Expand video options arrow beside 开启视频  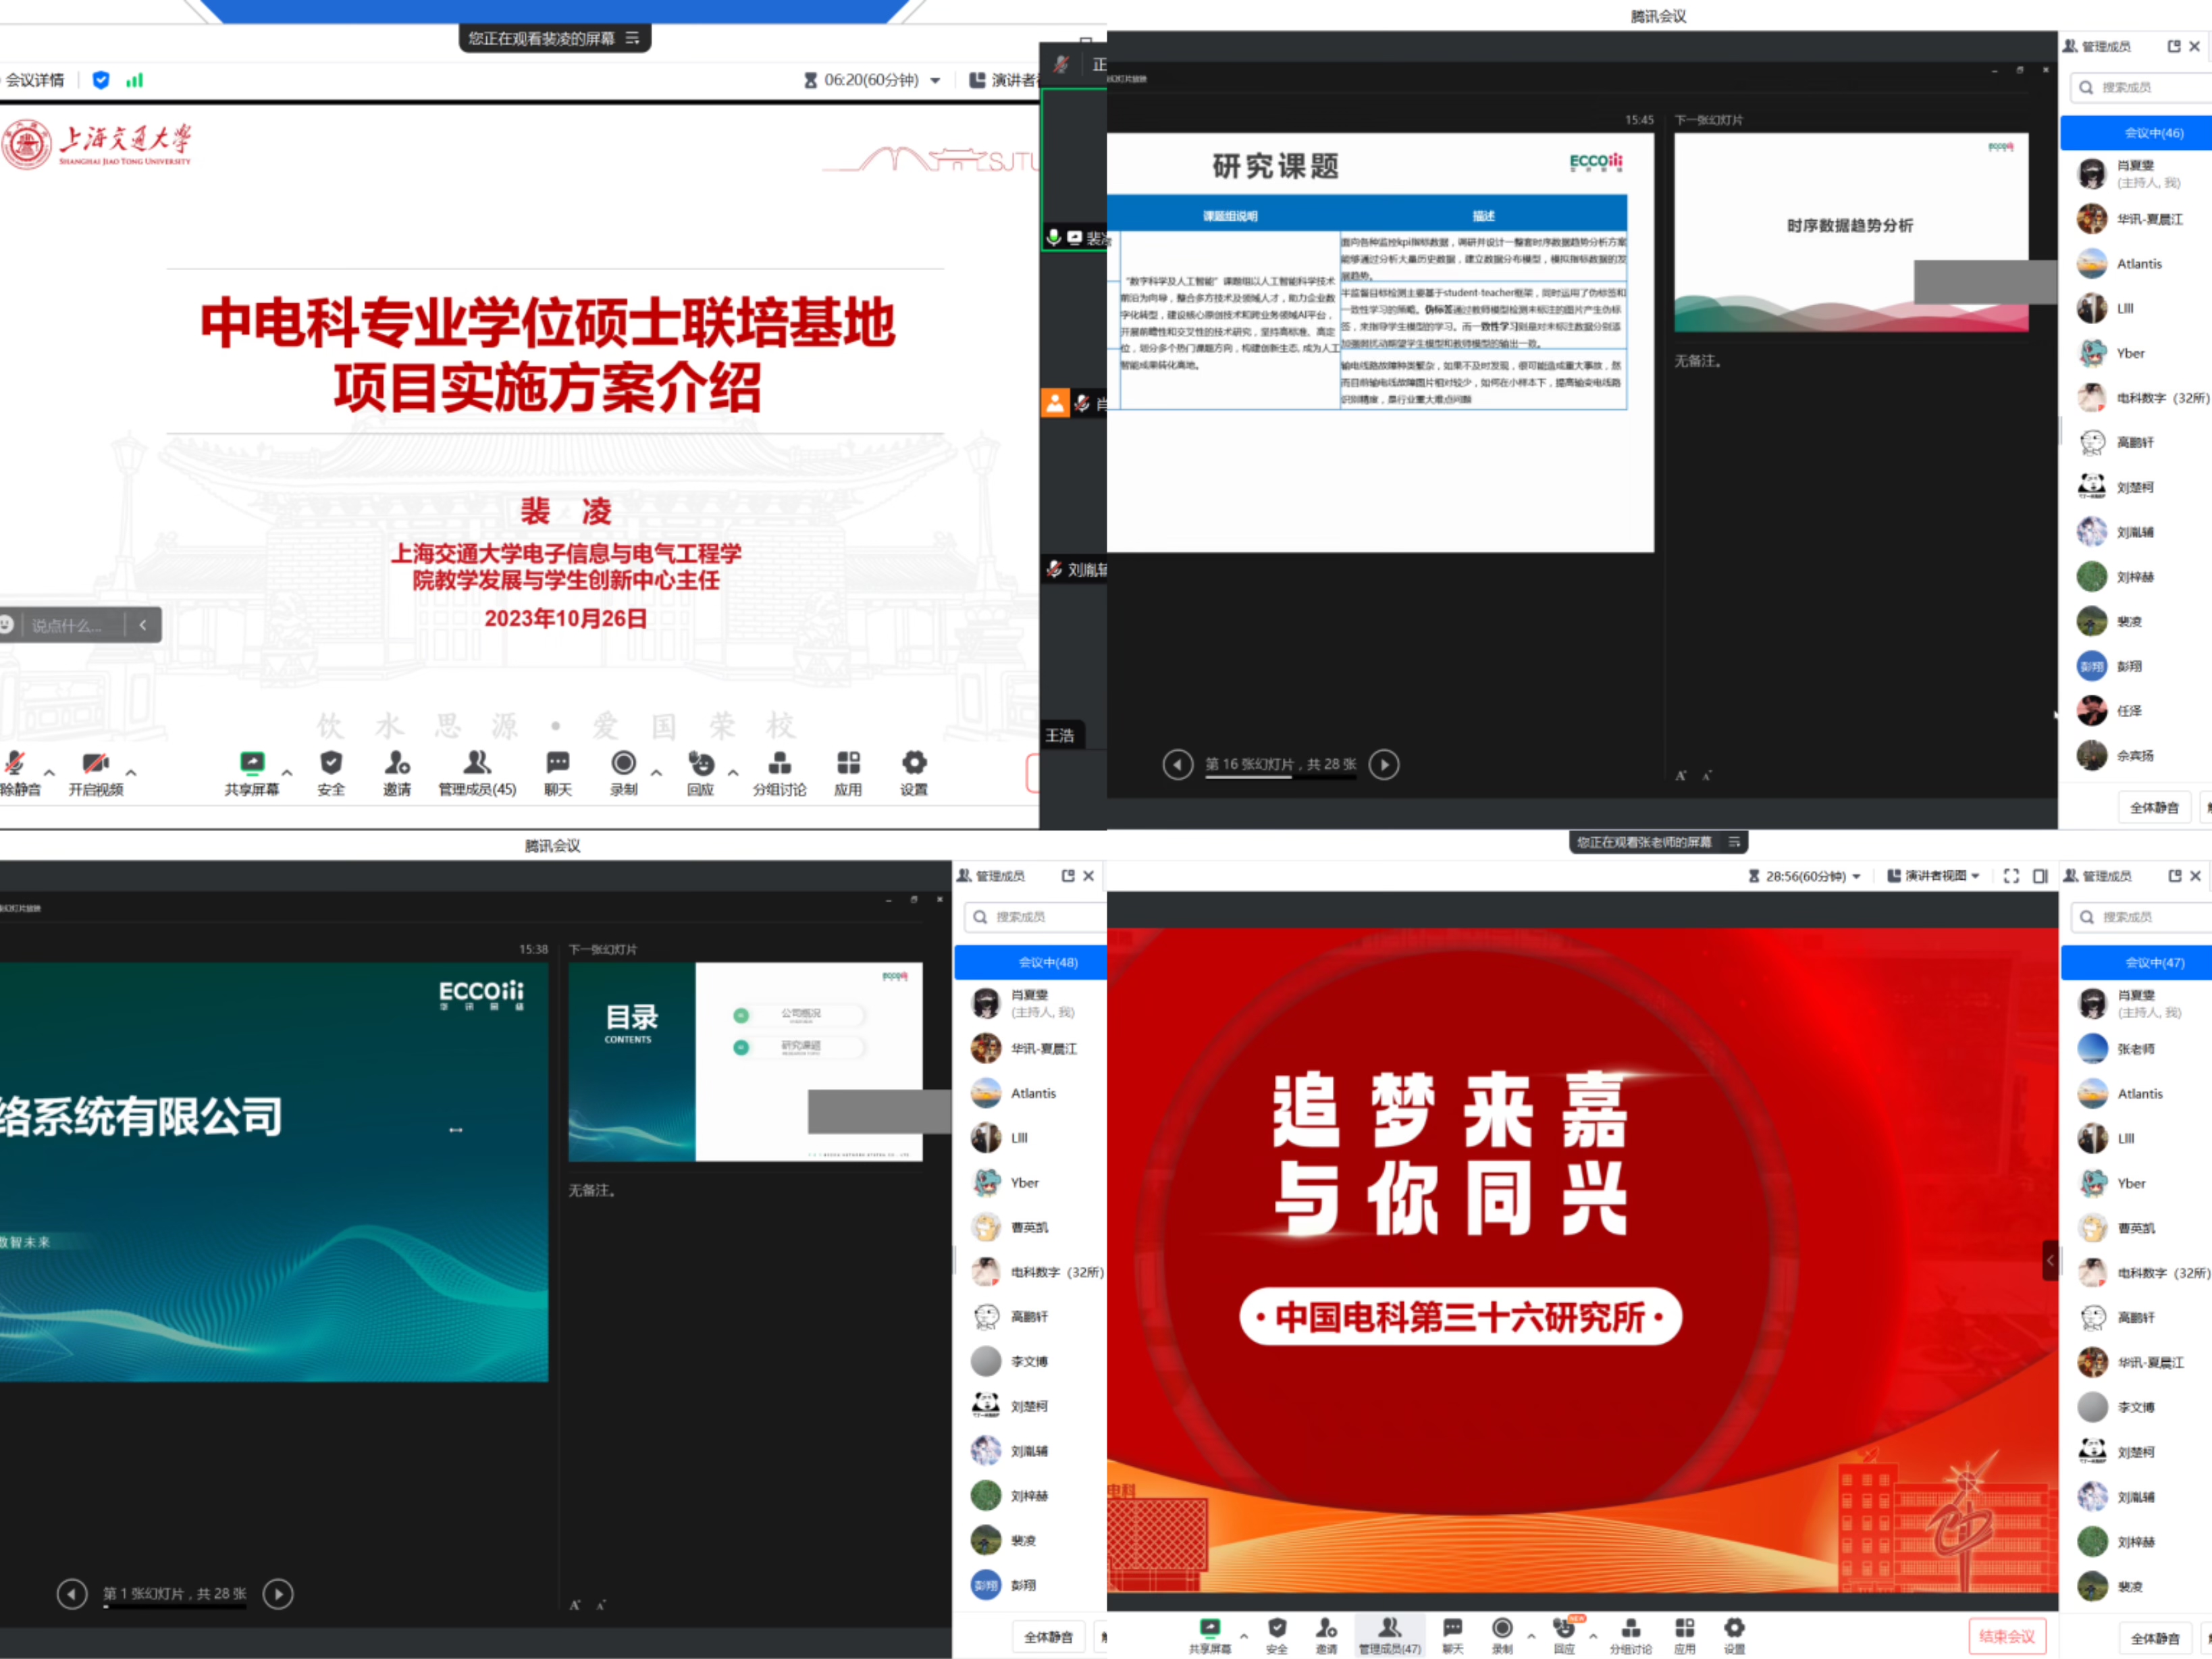[131, 773]
